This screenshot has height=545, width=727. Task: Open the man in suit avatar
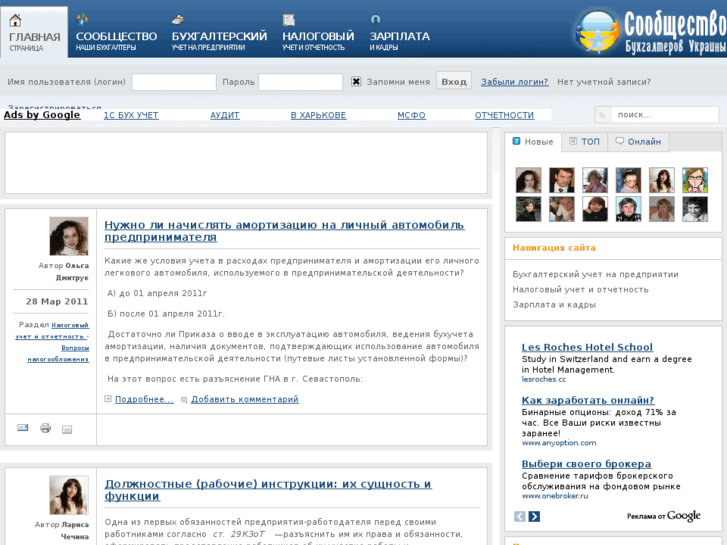pyautogui.click(x=561, y=180)
